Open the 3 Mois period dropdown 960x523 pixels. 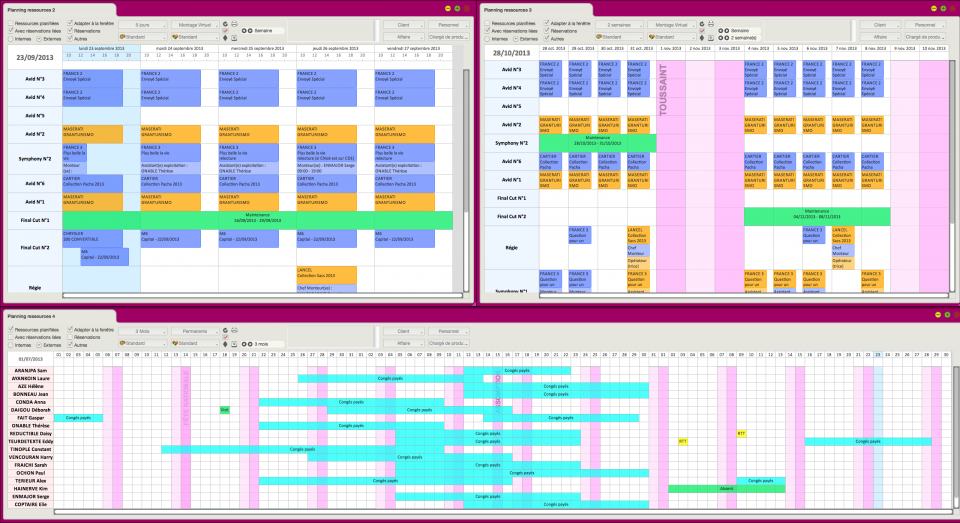(x=143, y=331)
